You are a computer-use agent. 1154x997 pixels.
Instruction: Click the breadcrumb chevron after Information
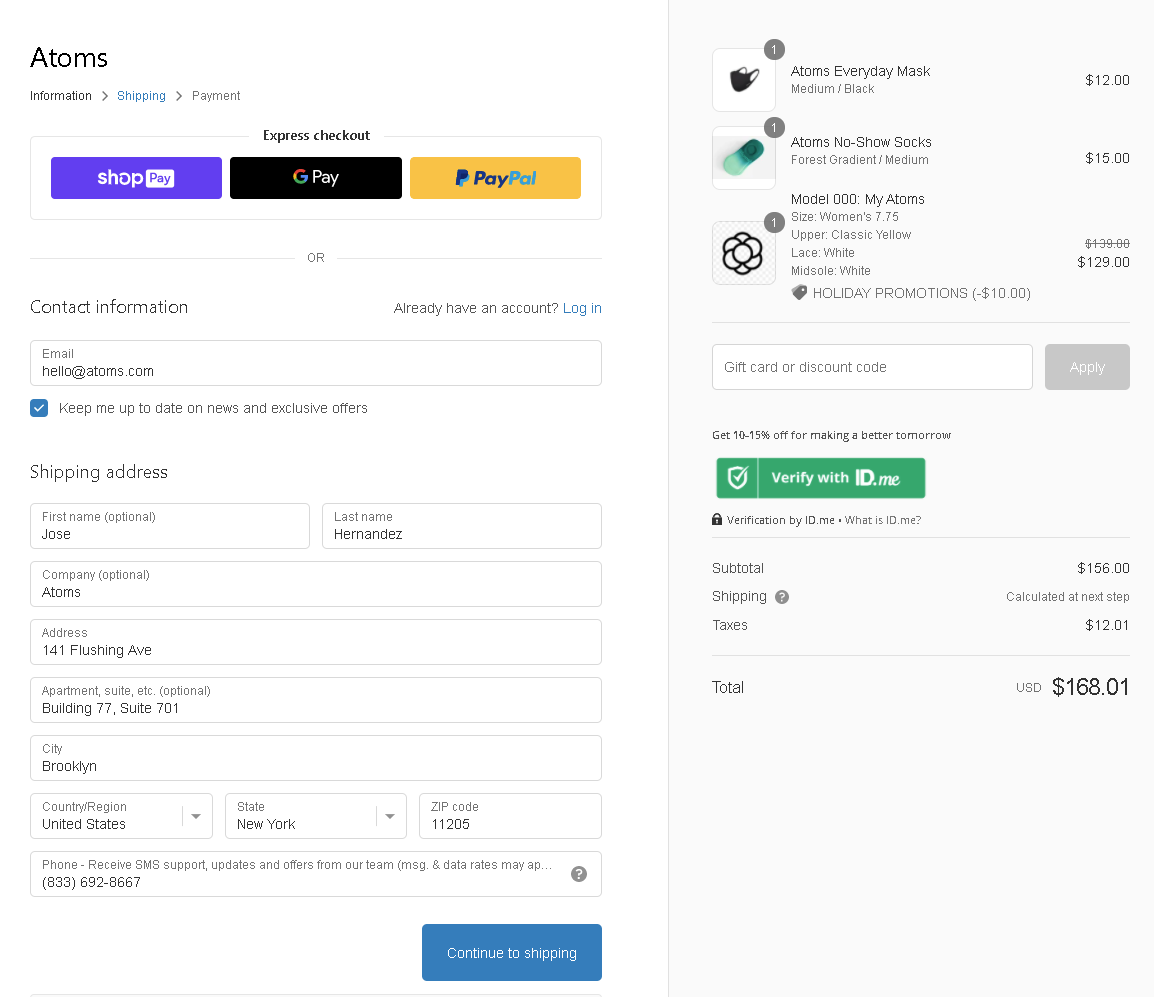coord(105,96)
